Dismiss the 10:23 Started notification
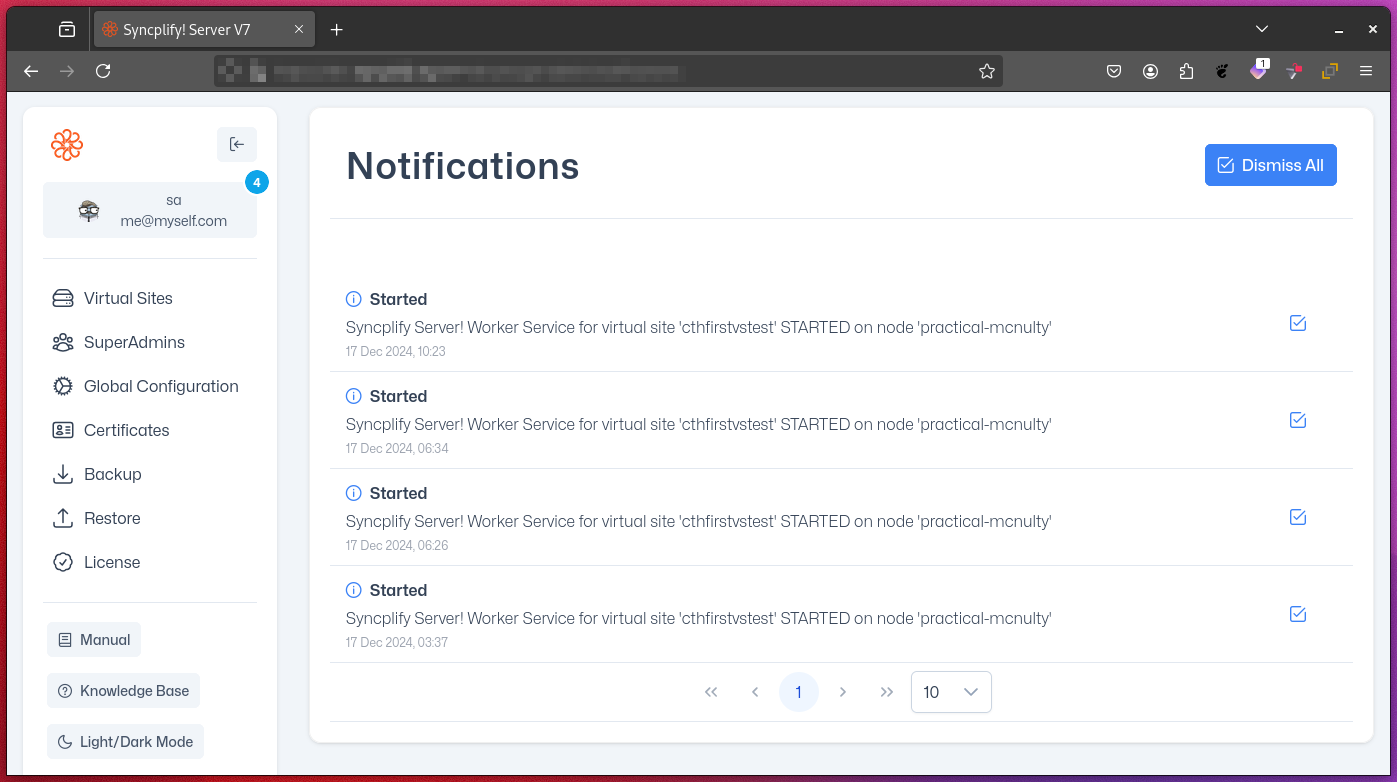 [1297, 323]
